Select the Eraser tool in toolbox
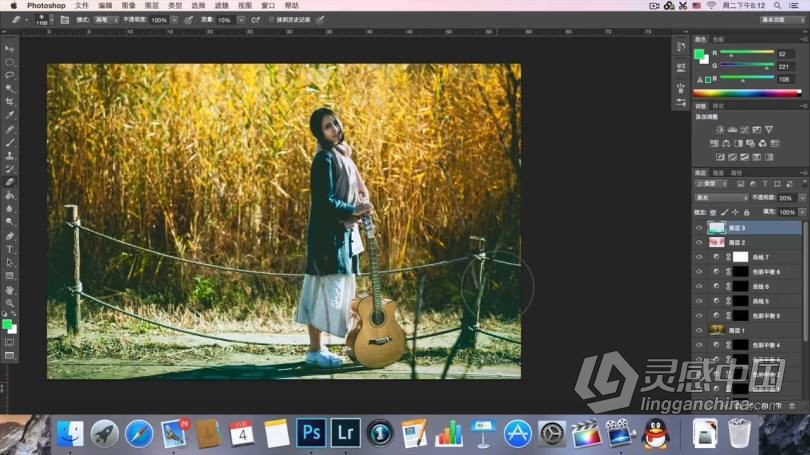 tap(10, 182)
